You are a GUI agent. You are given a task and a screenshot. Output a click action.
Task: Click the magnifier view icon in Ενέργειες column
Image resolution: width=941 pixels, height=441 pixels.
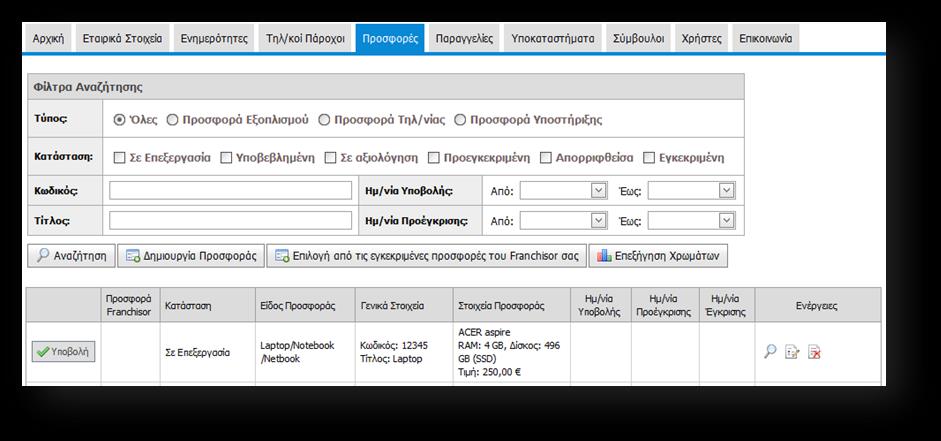pyautogui.click(x=770, y=352)
